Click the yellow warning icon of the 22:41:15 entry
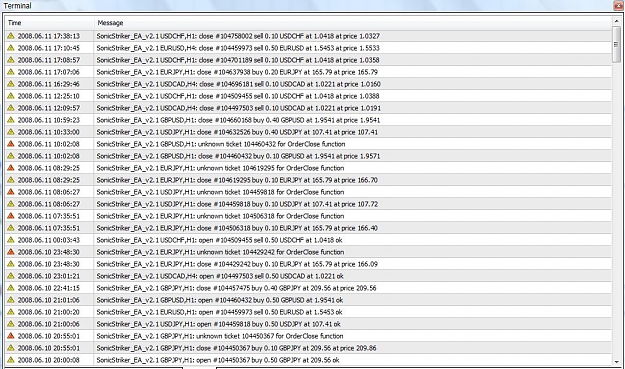Image resolution: width=625 pixels, height=369 pixels. tap(11, 288)
